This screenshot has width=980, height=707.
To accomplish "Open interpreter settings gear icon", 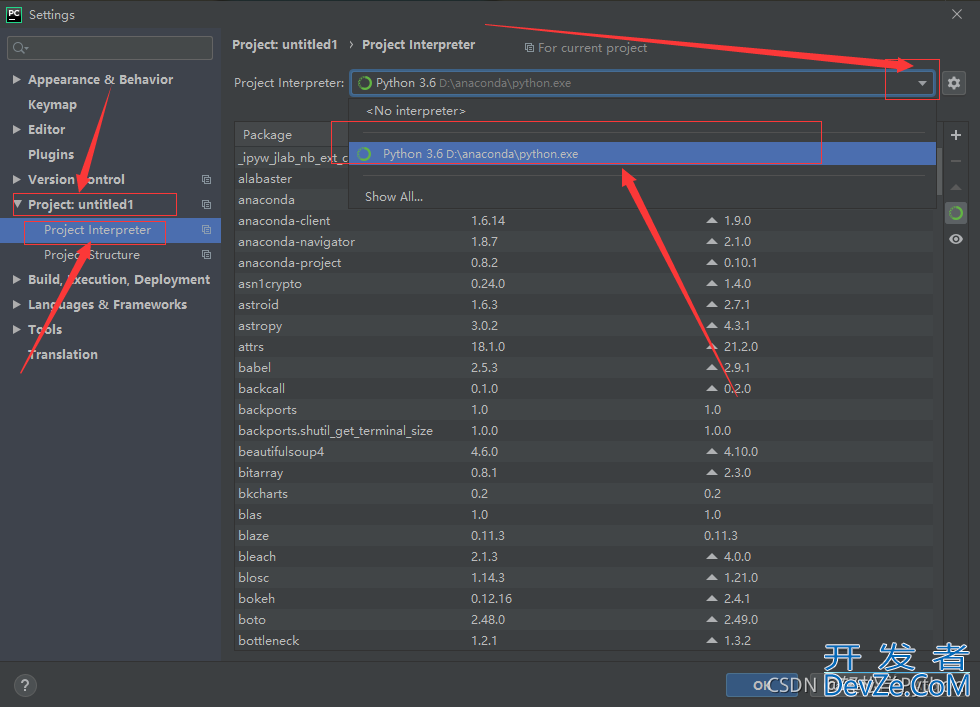I will pos(954,83).
